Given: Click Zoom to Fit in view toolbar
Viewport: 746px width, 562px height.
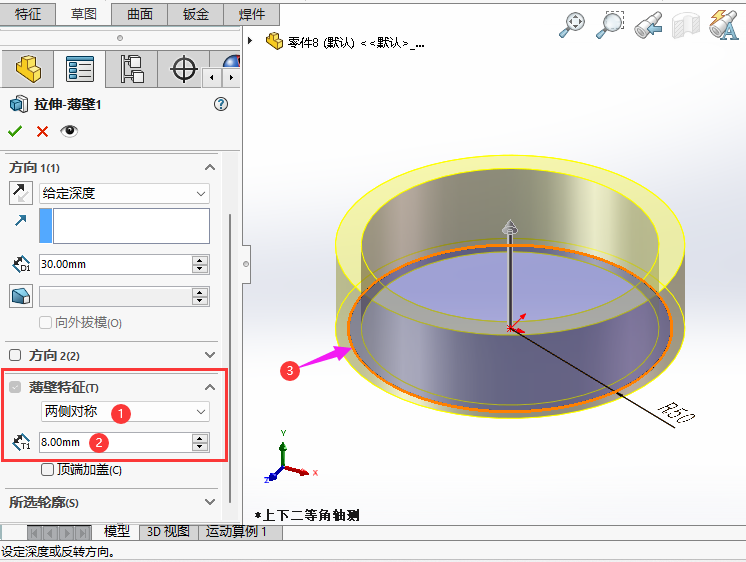Looking at the screenshot, I should click(572, 24).
